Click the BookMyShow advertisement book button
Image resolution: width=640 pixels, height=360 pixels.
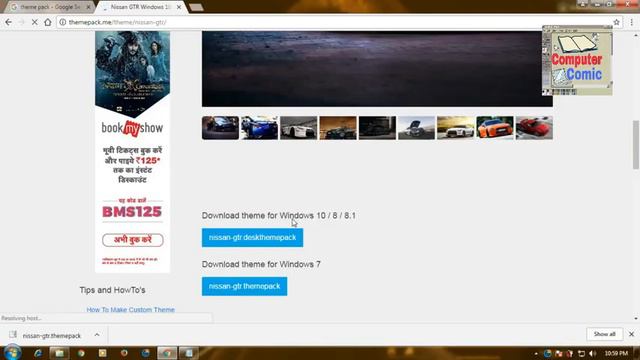[x=133, y=240]
